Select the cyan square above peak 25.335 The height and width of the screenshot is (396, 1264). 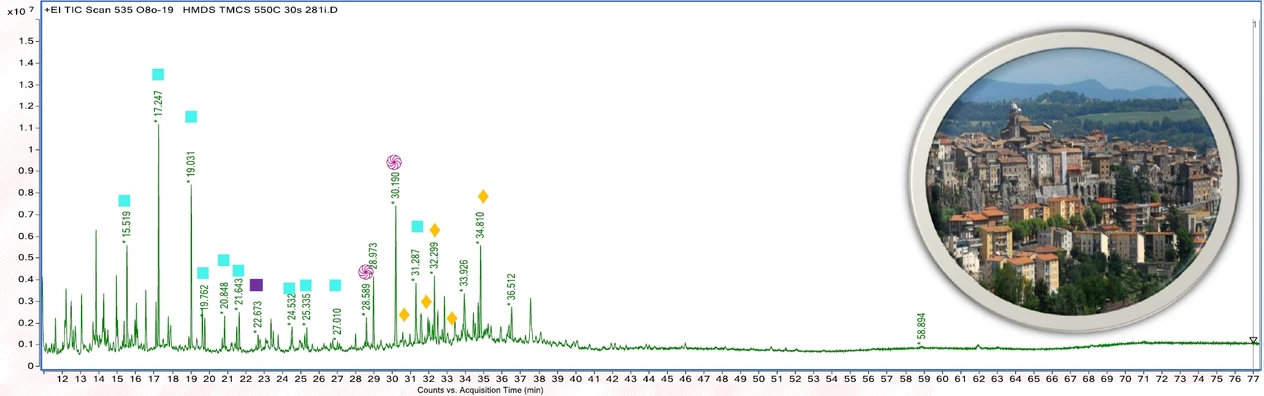click(306, 285)
